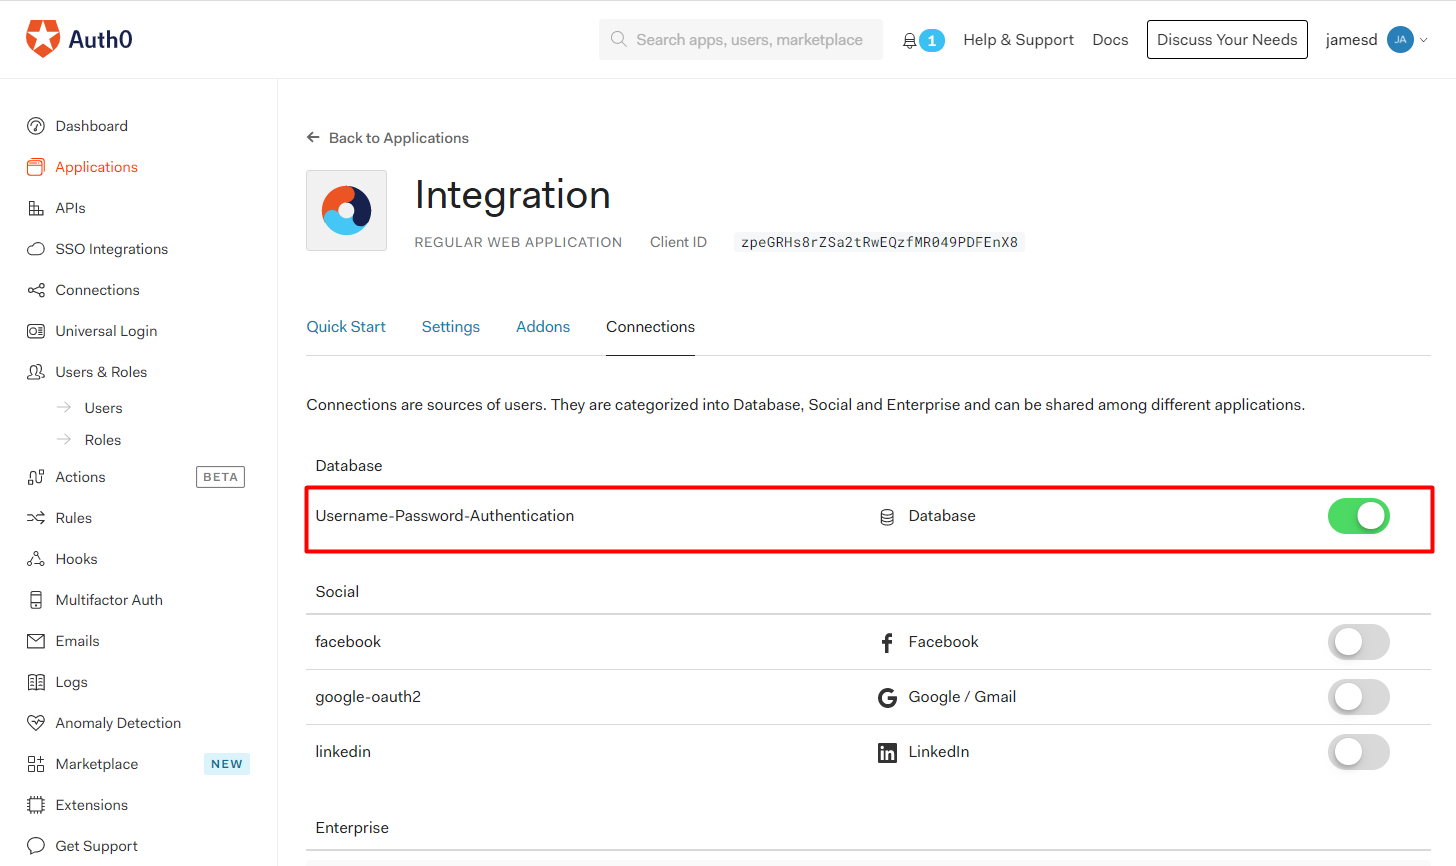Click the Enterprise section heading
Viewport: 1456px width, 866px height.
pyautogui.click(x=352, y=828)
